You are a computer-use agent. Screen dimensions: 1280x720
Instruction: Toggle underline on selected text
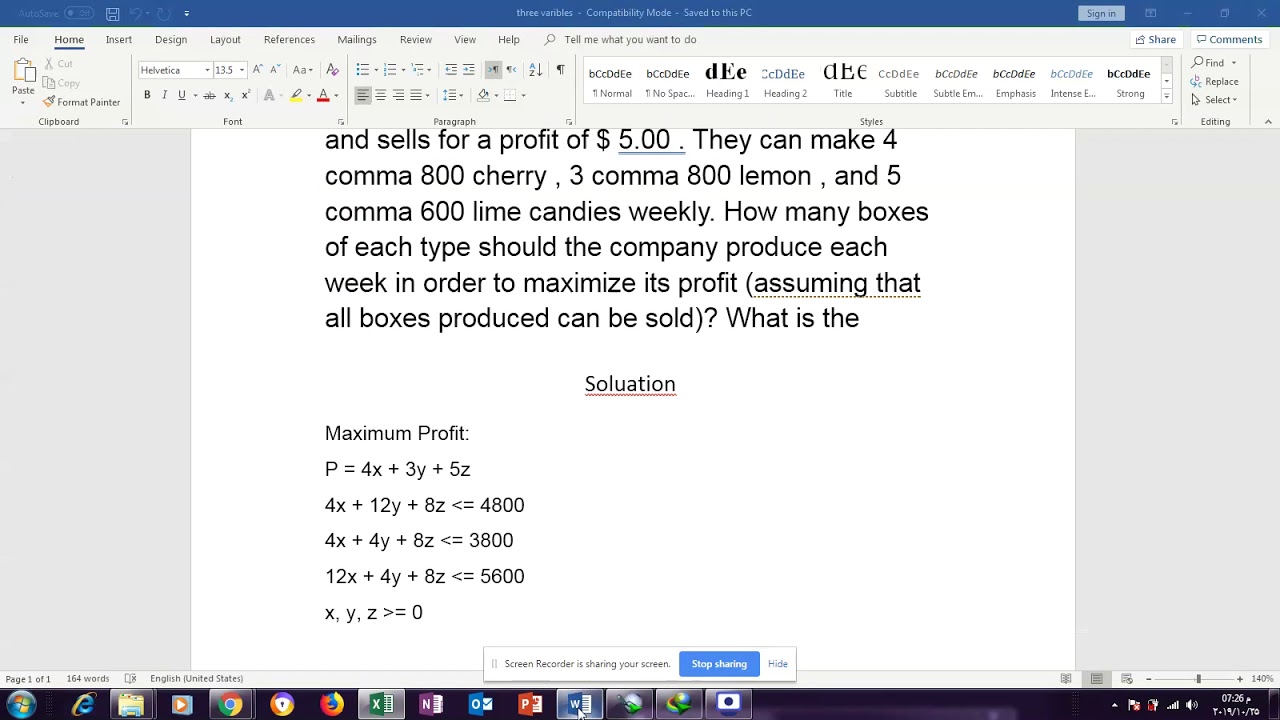pos(181,95)
